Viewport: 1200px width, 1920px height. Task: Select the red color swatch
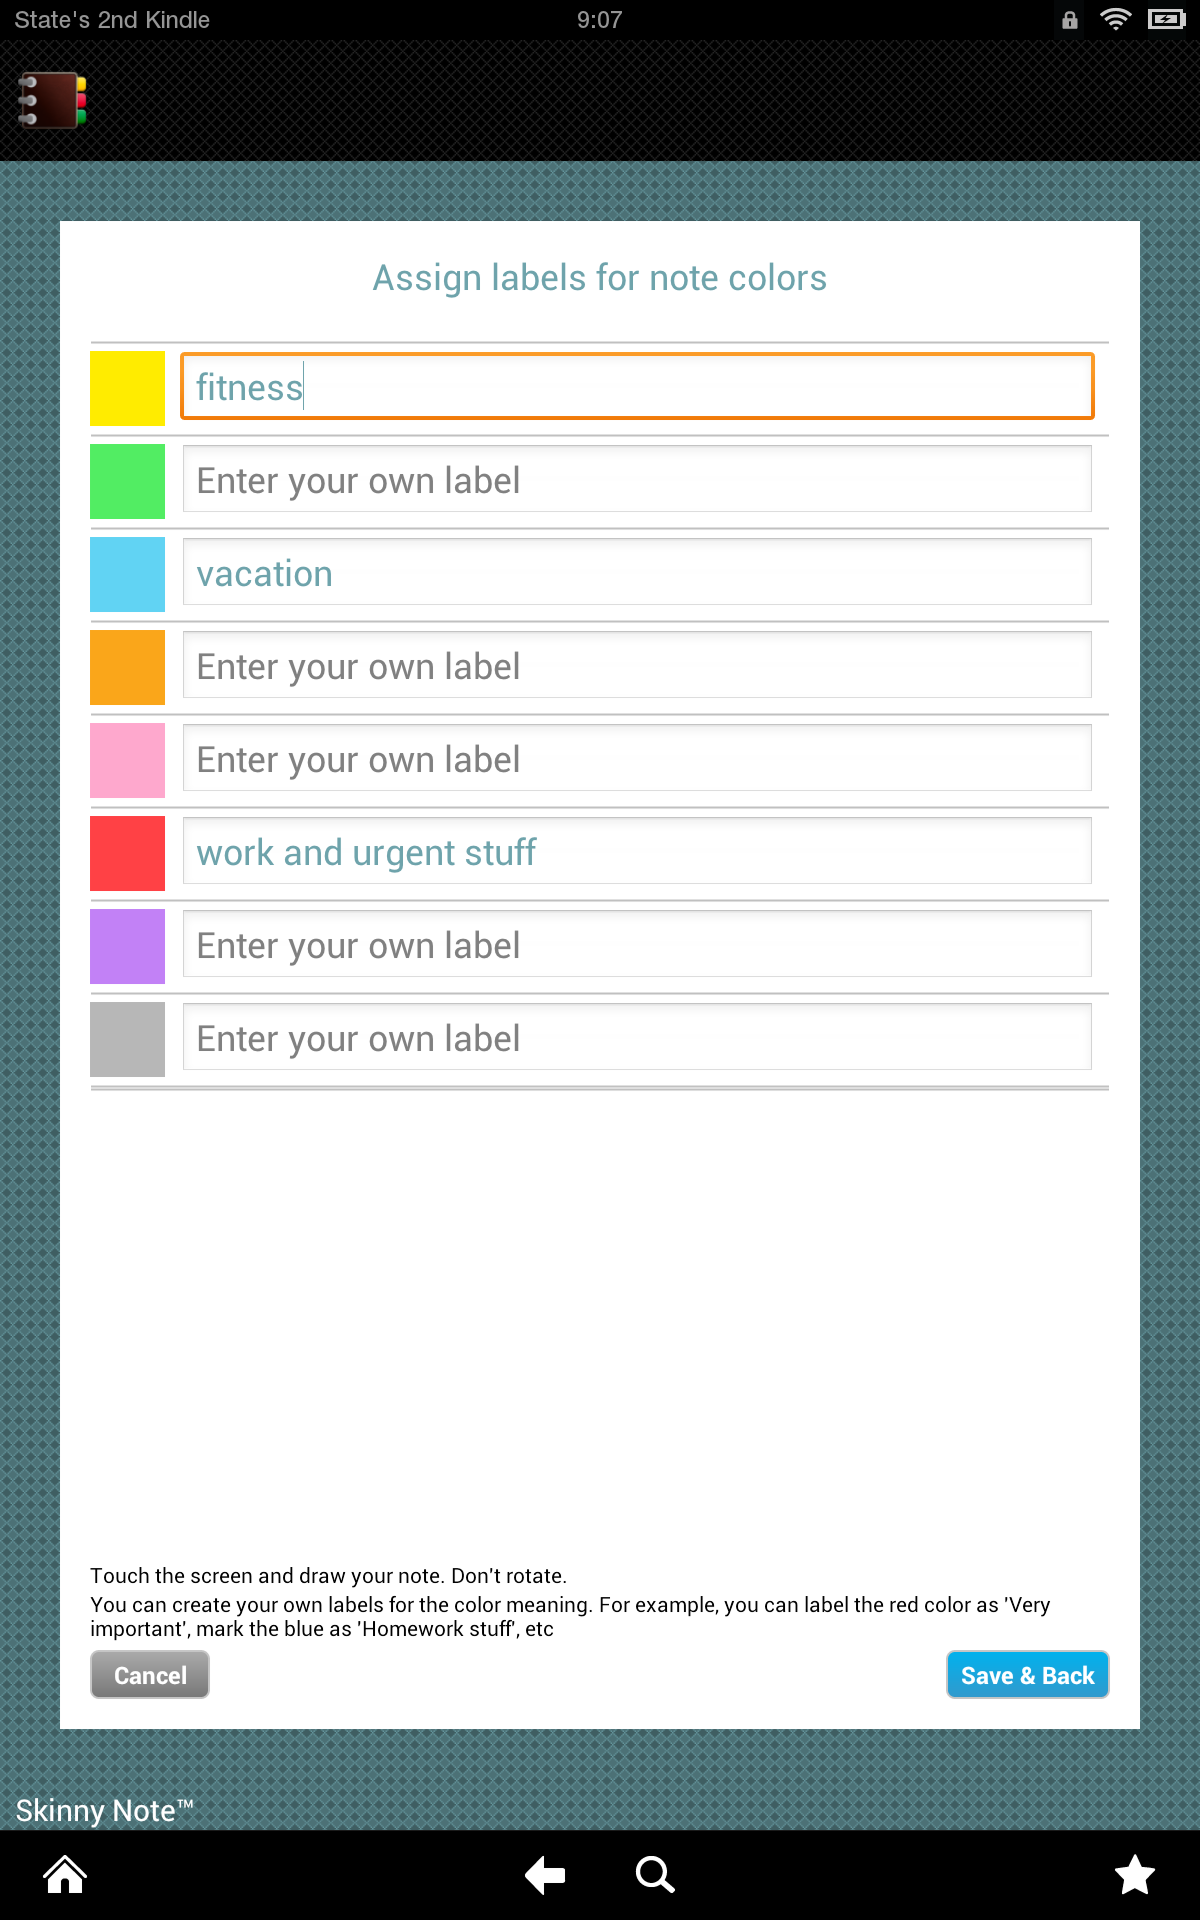[127, 853]
